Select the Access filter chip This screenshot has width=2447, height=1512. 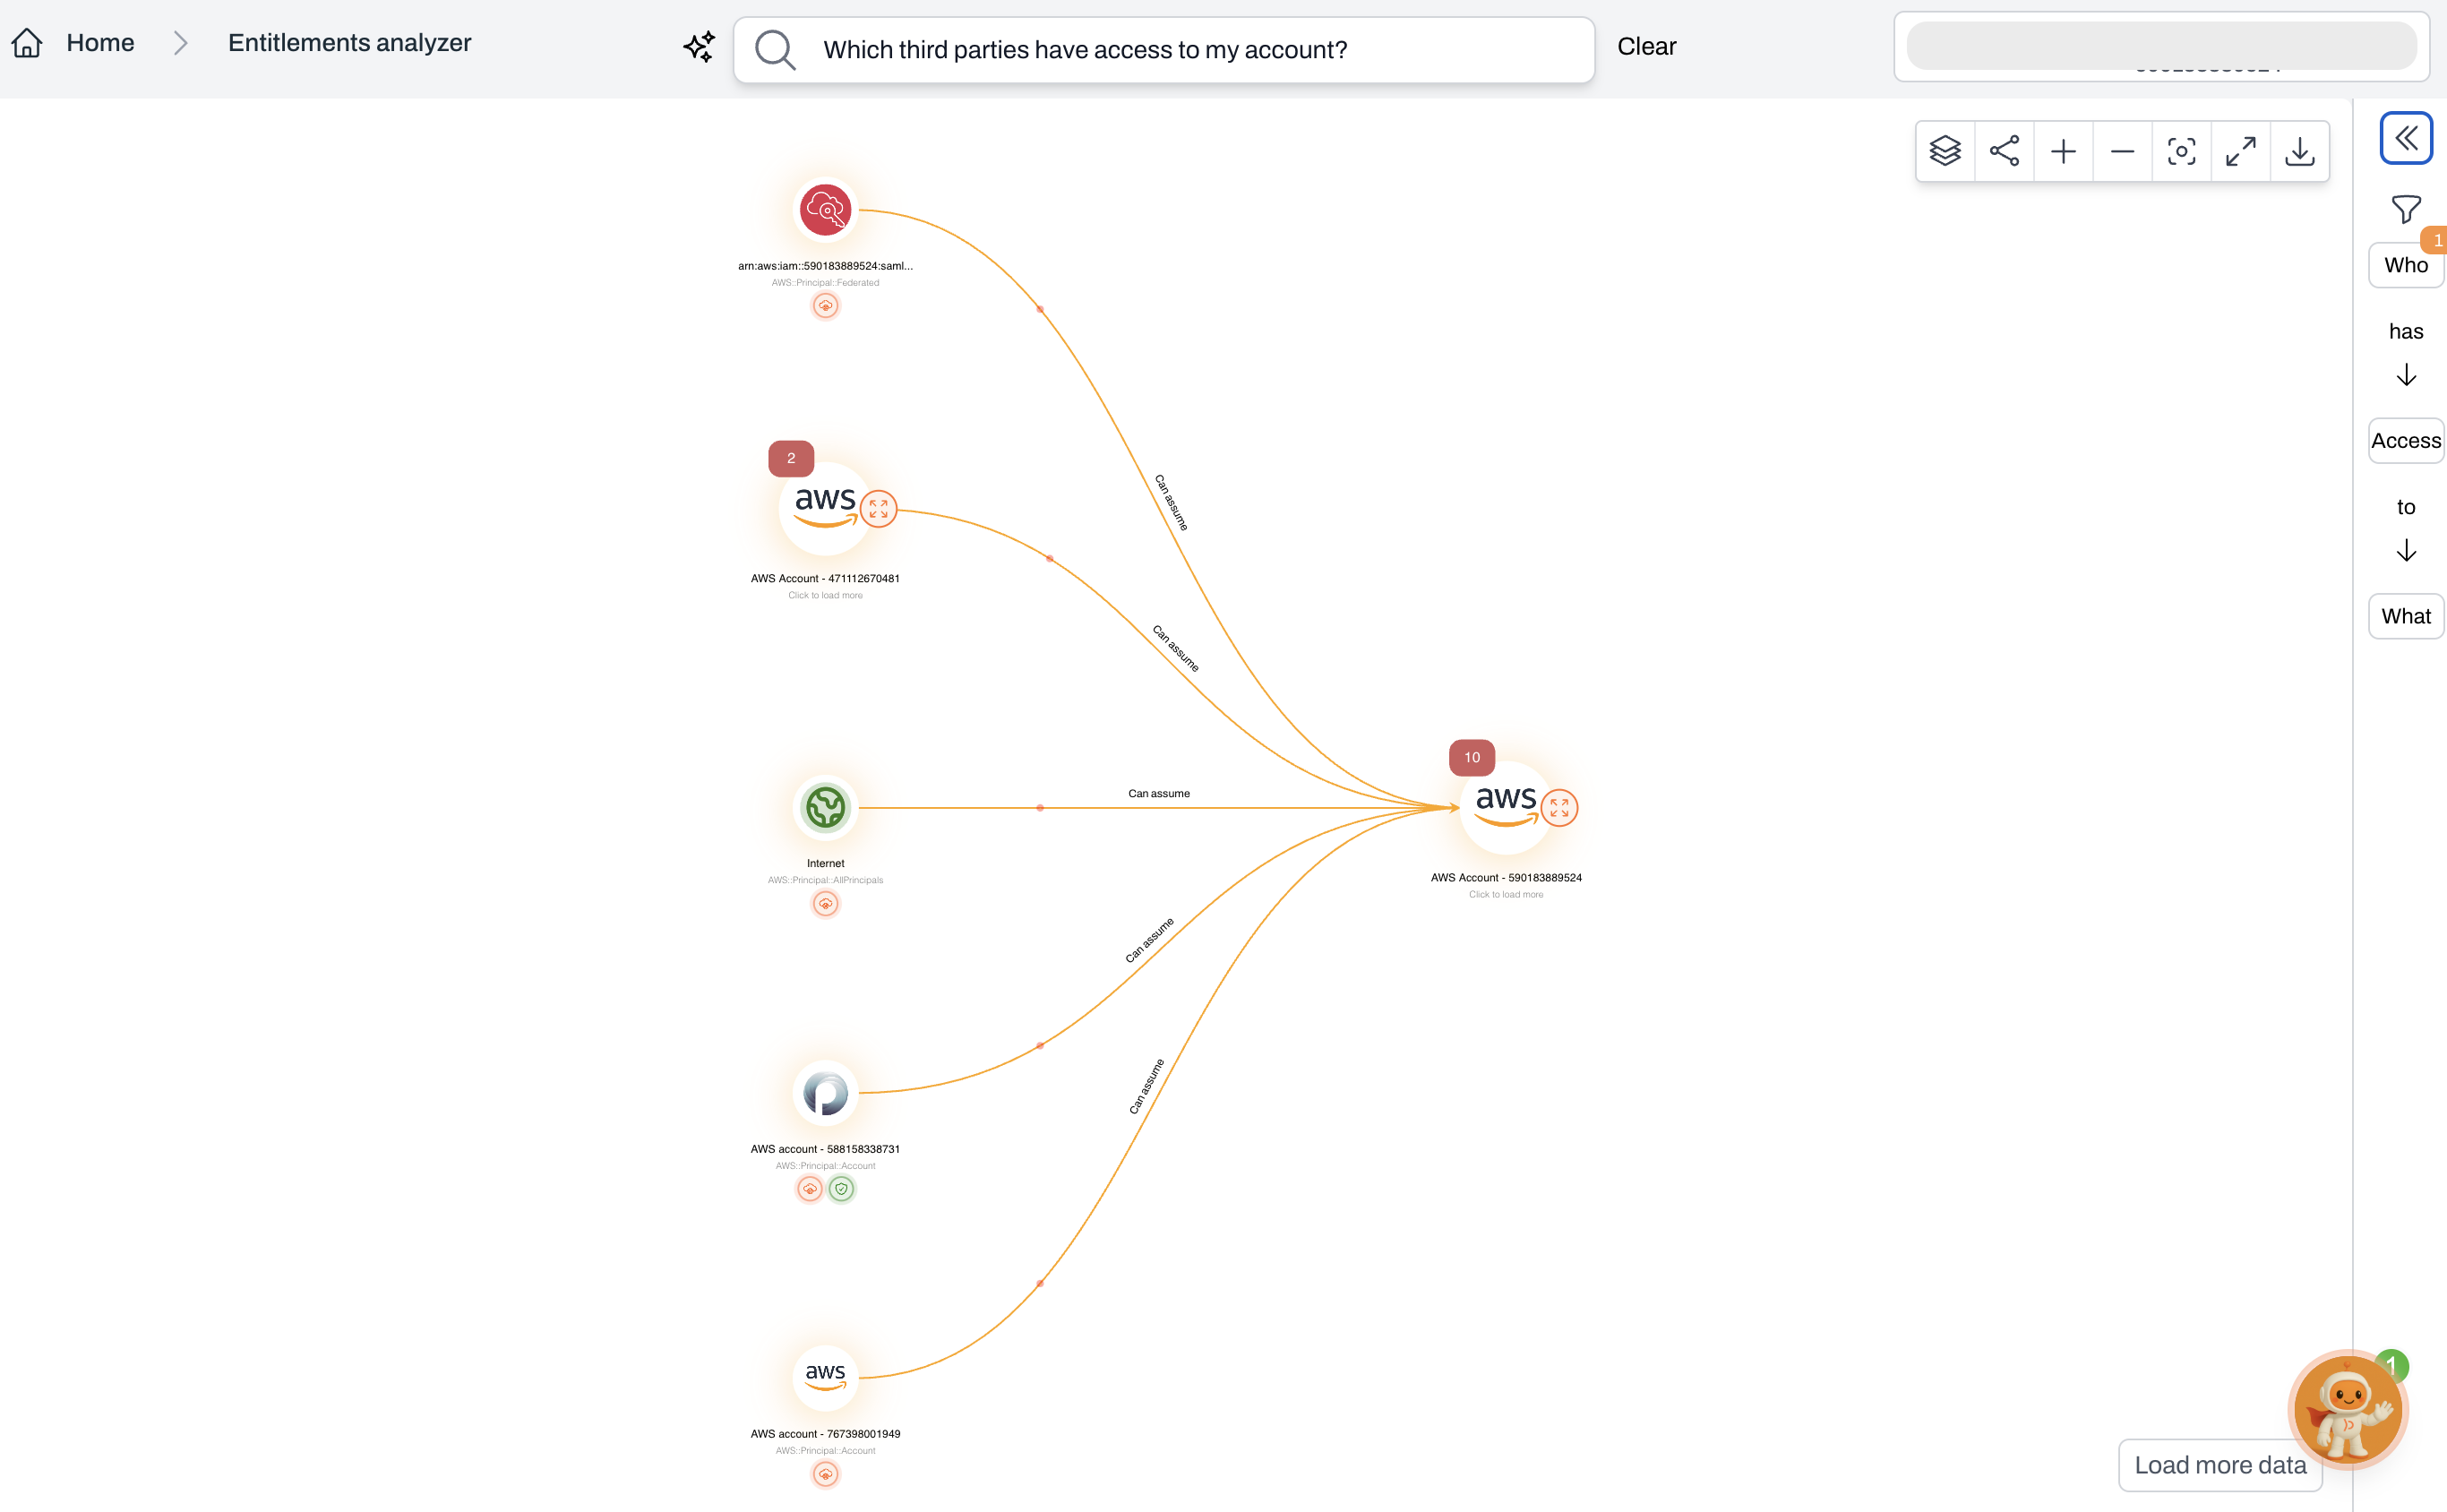click(x=2406, y=441)
